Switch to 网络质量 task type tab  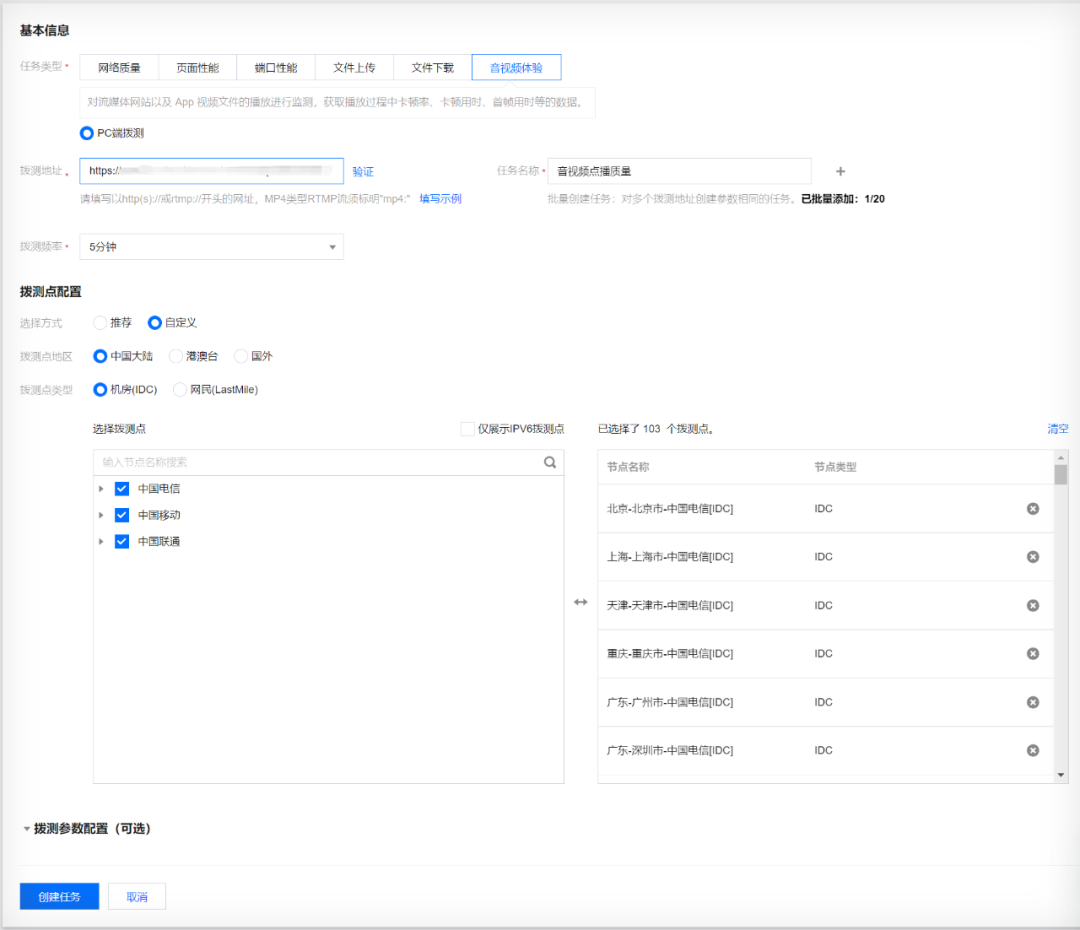pos(119,68)
